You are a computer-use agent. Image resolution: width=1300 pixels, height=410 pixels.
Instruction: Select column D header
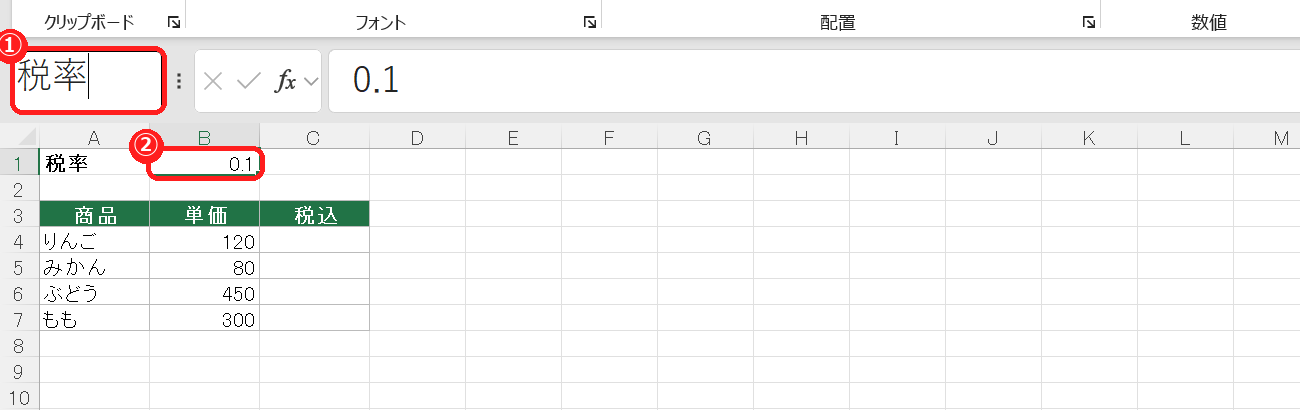[x=417, y=138]
